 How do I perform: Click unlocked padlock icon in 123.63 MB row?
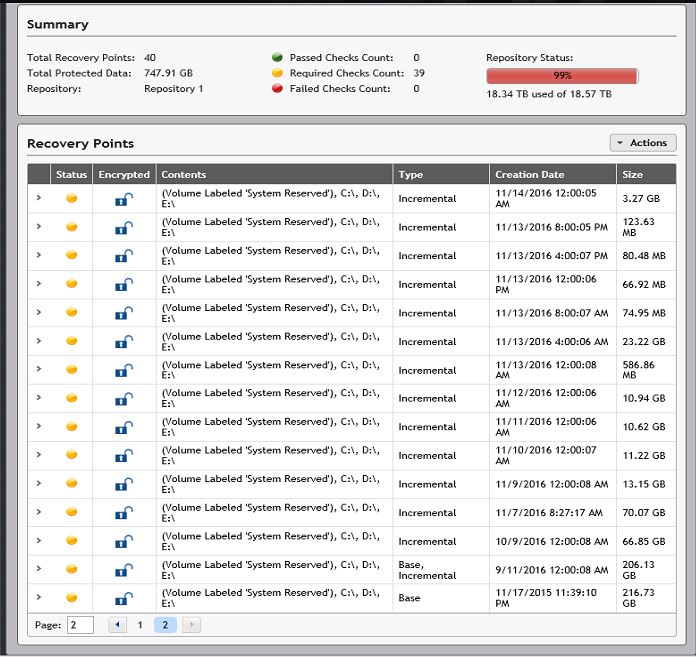124,228
